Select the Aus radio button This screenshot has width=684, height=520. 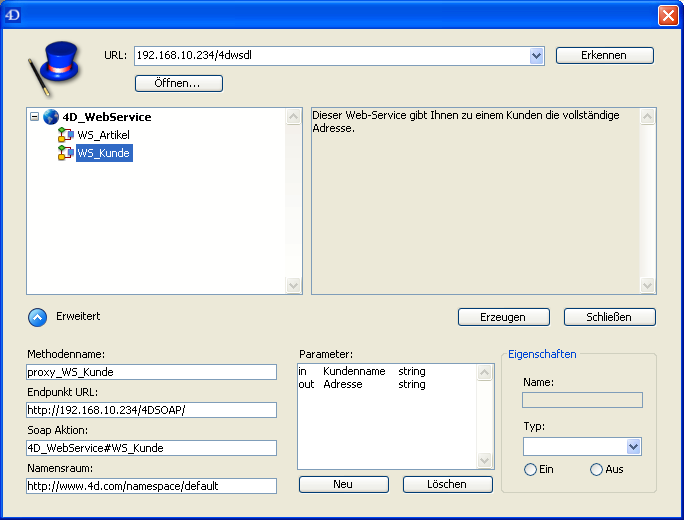[597, 470]
